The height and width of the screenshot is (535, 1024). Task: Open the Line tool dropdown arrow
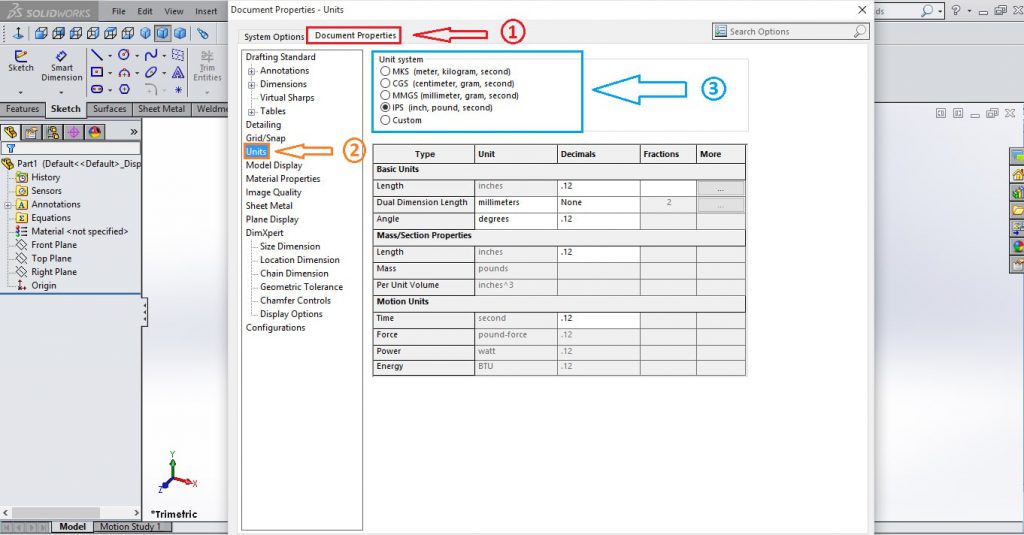(x=110, y=56)
